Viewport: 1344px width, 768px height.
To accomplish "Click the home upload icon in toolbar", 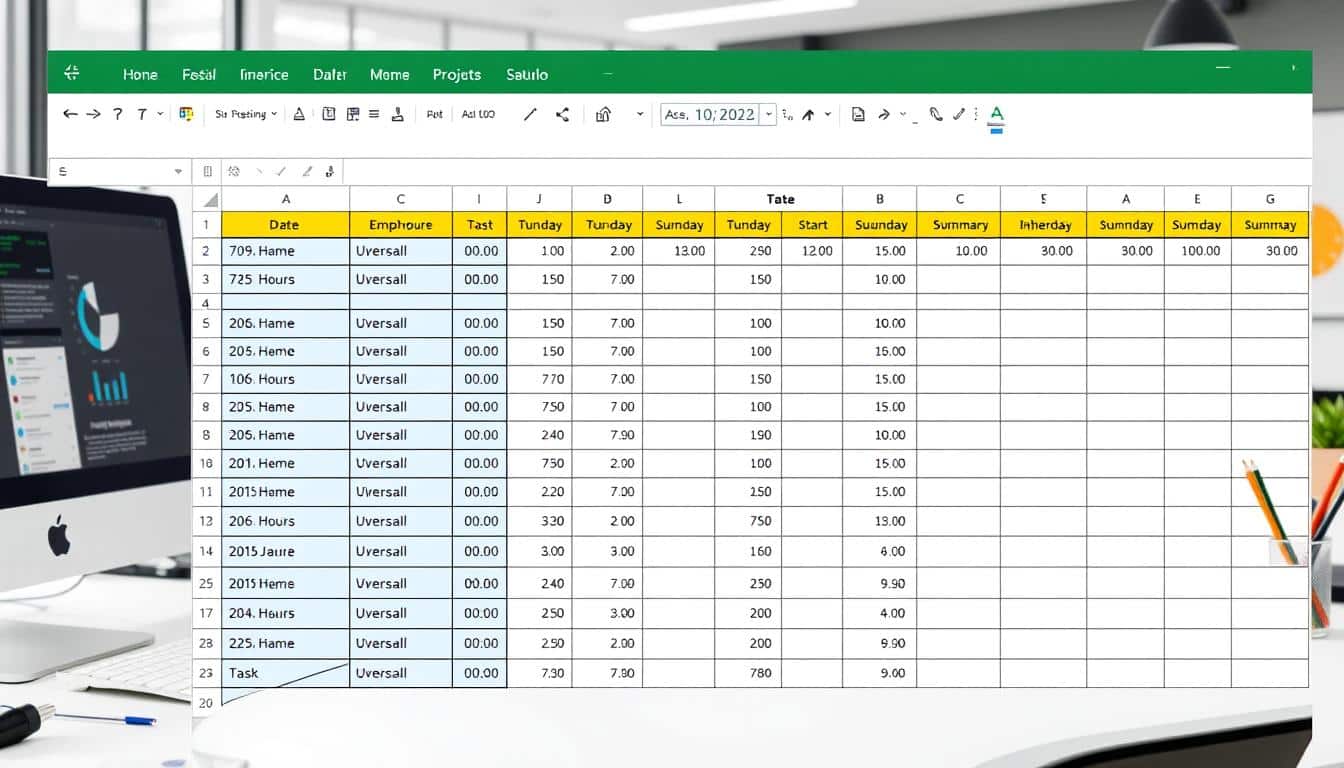I will coord(603,114).
